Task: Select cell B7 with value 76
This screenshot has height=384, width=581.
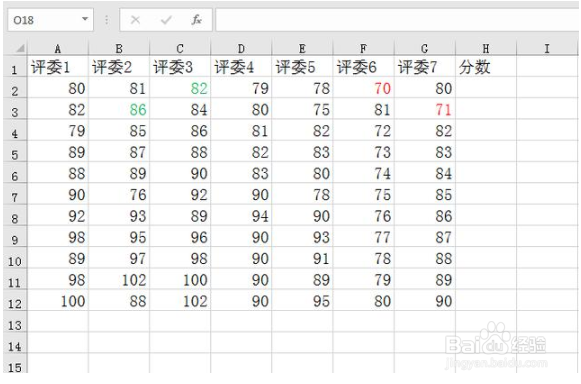Action: click(x=119, y=194)
